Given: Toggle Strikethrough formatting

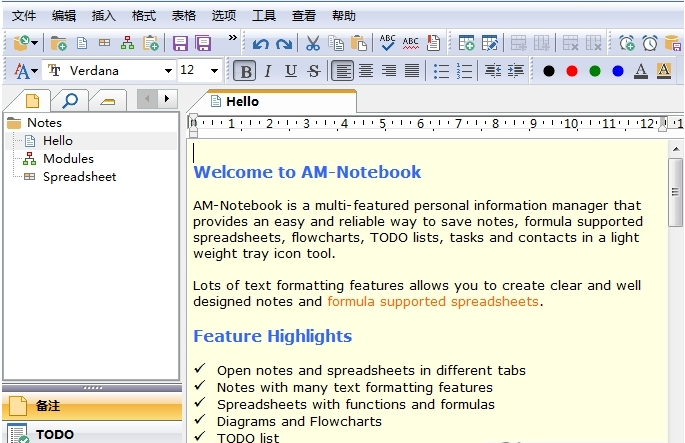Looking at the screenshot, I should tap(314, 71).
